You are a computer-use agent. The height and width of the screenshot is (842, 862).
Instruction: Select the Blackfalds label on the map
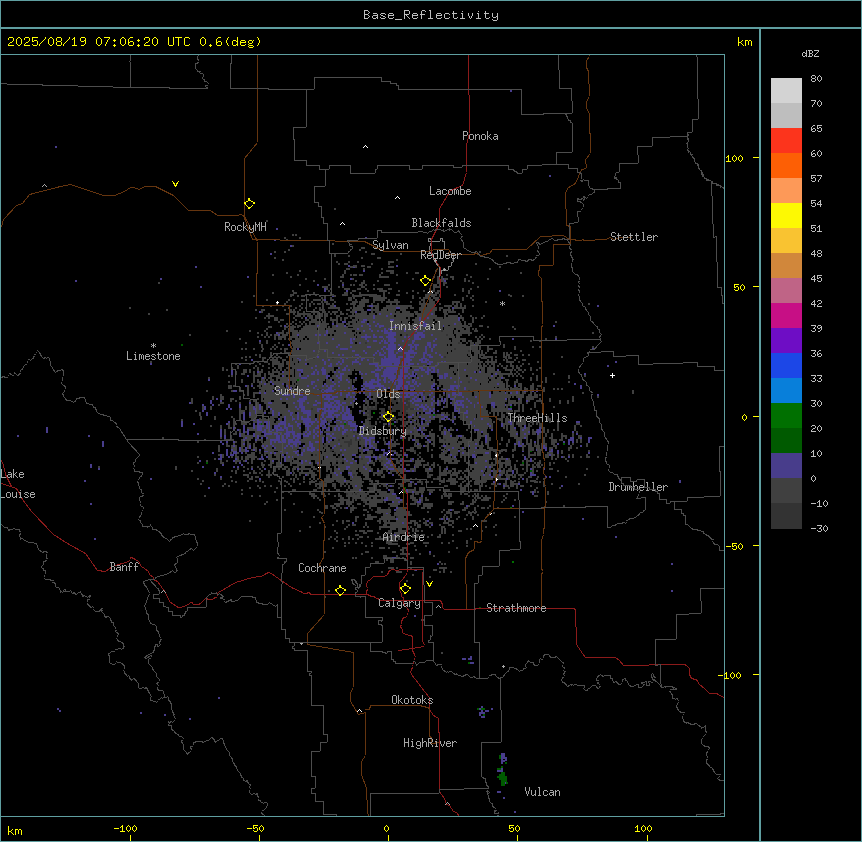click(x=441, y=223)
